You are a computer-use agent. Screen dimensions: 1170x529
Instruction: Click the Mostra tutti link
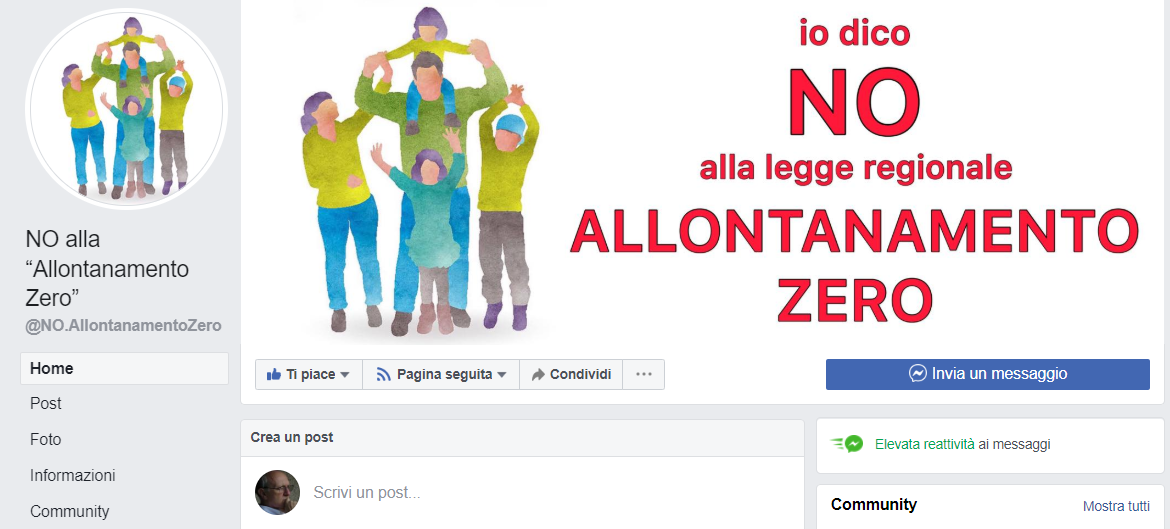click(x=1116, y=507)
